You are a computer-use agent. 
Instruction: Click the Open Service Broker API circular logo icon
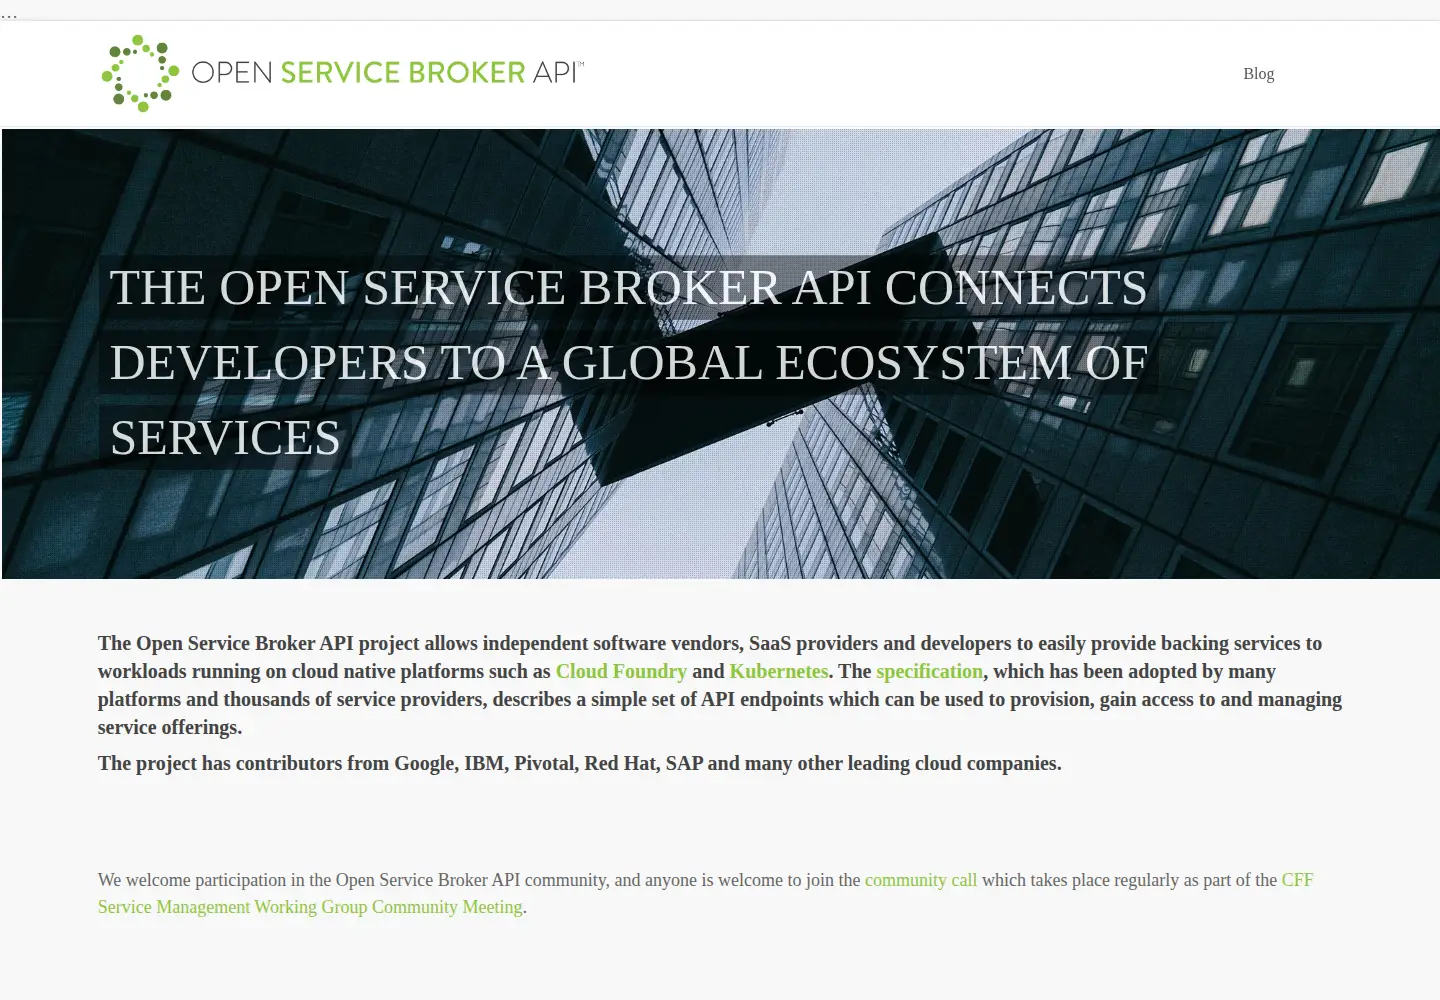tap(140, 73)
